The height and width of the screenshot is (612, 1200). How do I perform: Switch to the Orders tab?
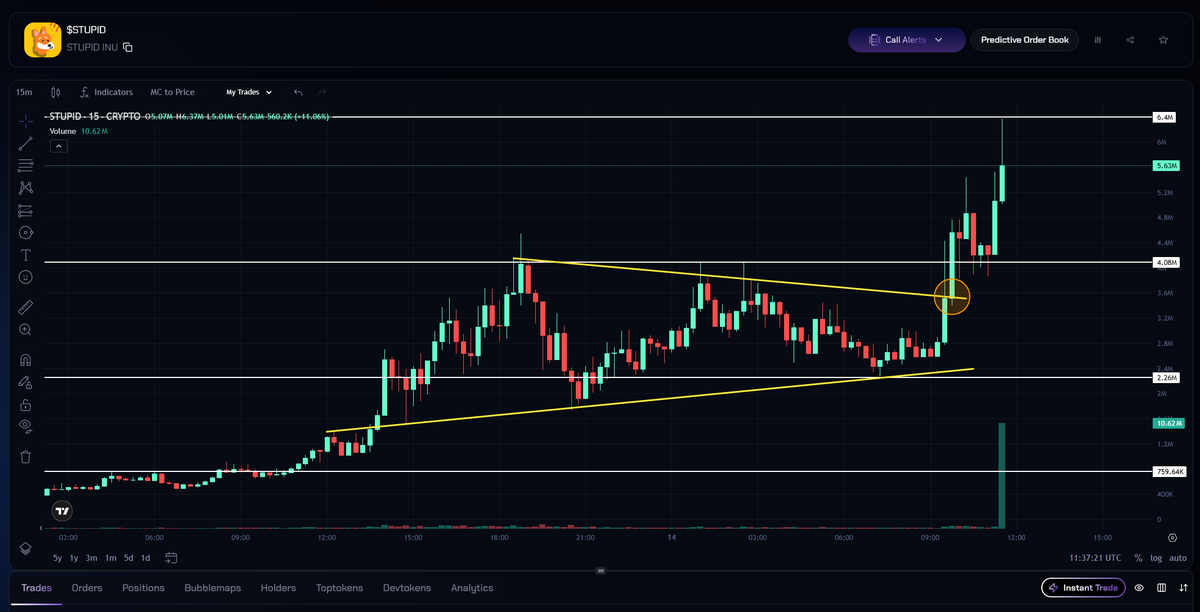(87, 588)
